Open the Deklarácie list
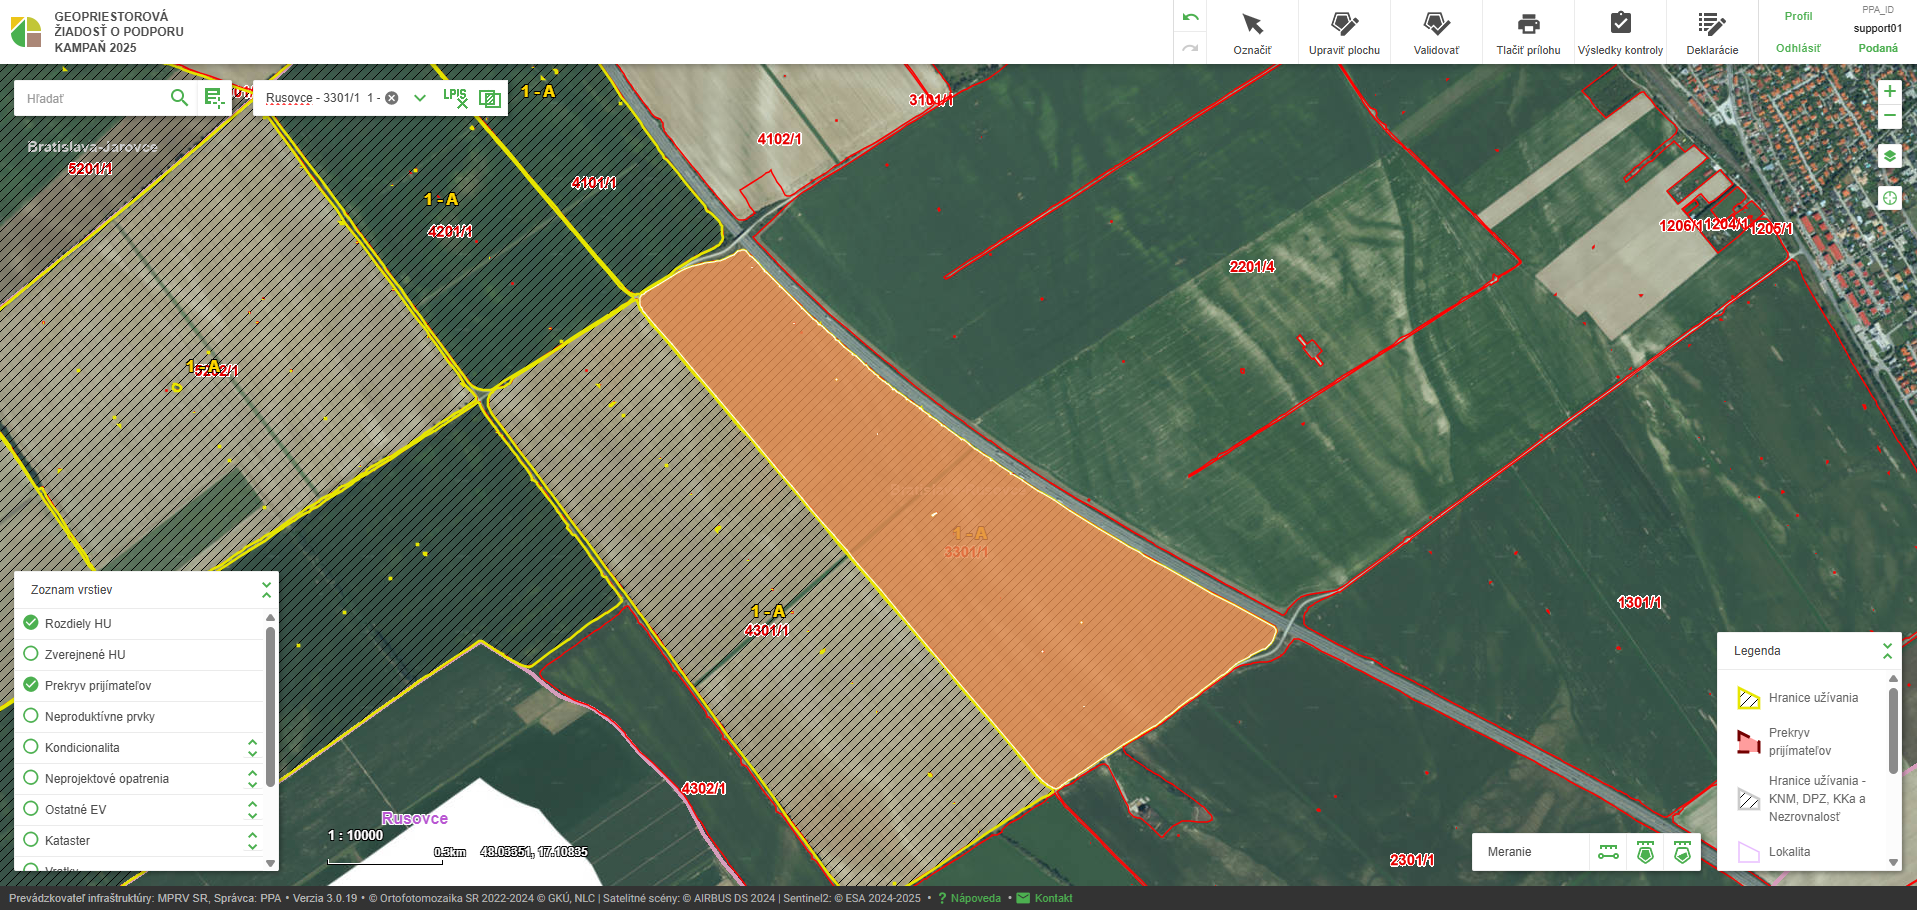This screenshot has width=1917, height=910. pyautogui.click(x=1712, y=33)
